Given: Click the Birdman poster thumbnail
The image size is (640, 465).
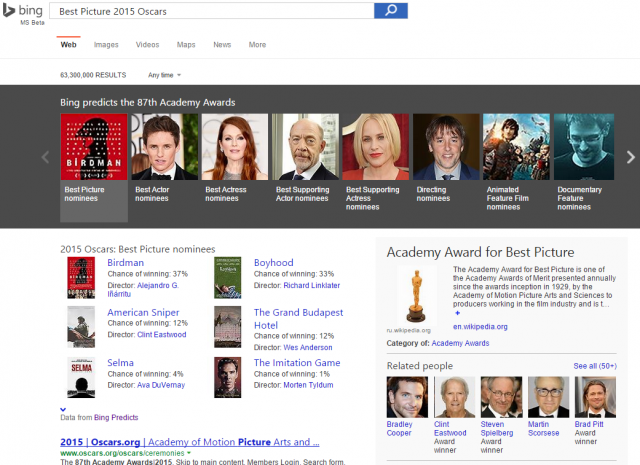Looking at the screenshot, I should point(81,278).
